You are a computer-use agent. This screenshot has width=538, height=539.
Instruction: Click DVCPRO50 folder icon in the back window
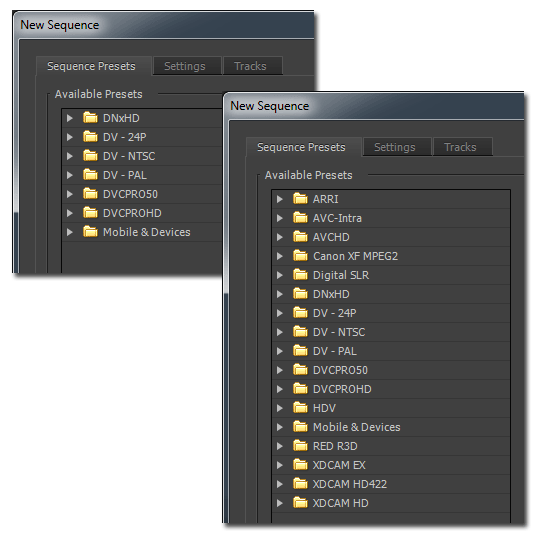click(x=90, y=194)
